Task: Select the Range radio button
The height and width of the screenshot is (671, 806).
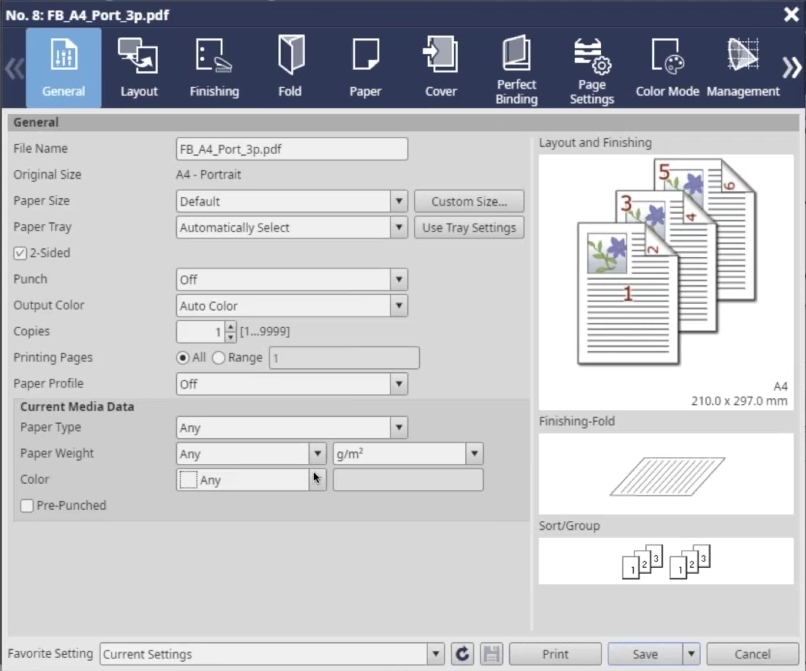Action: [x=219, y=358]
